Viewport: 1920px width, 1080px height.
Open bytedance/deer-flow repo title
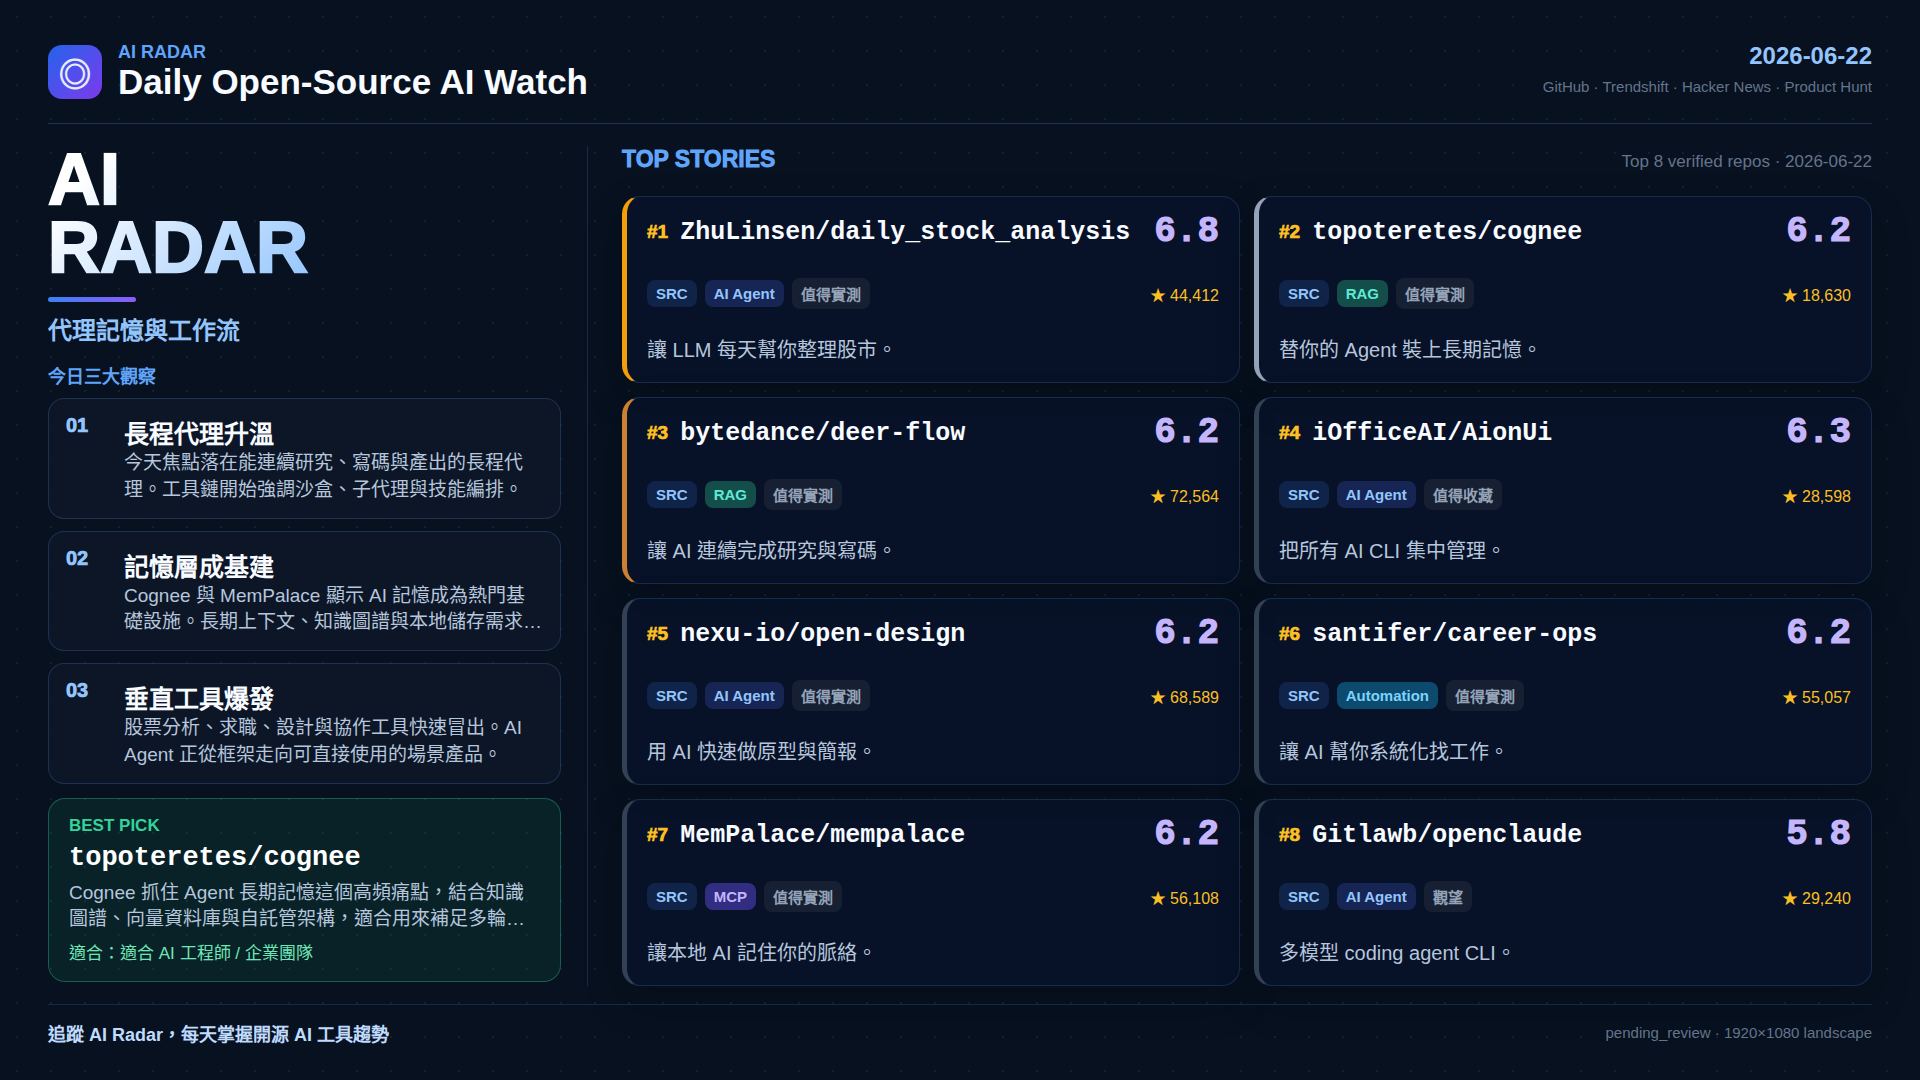pyautogui.click(x=822, y=432)
